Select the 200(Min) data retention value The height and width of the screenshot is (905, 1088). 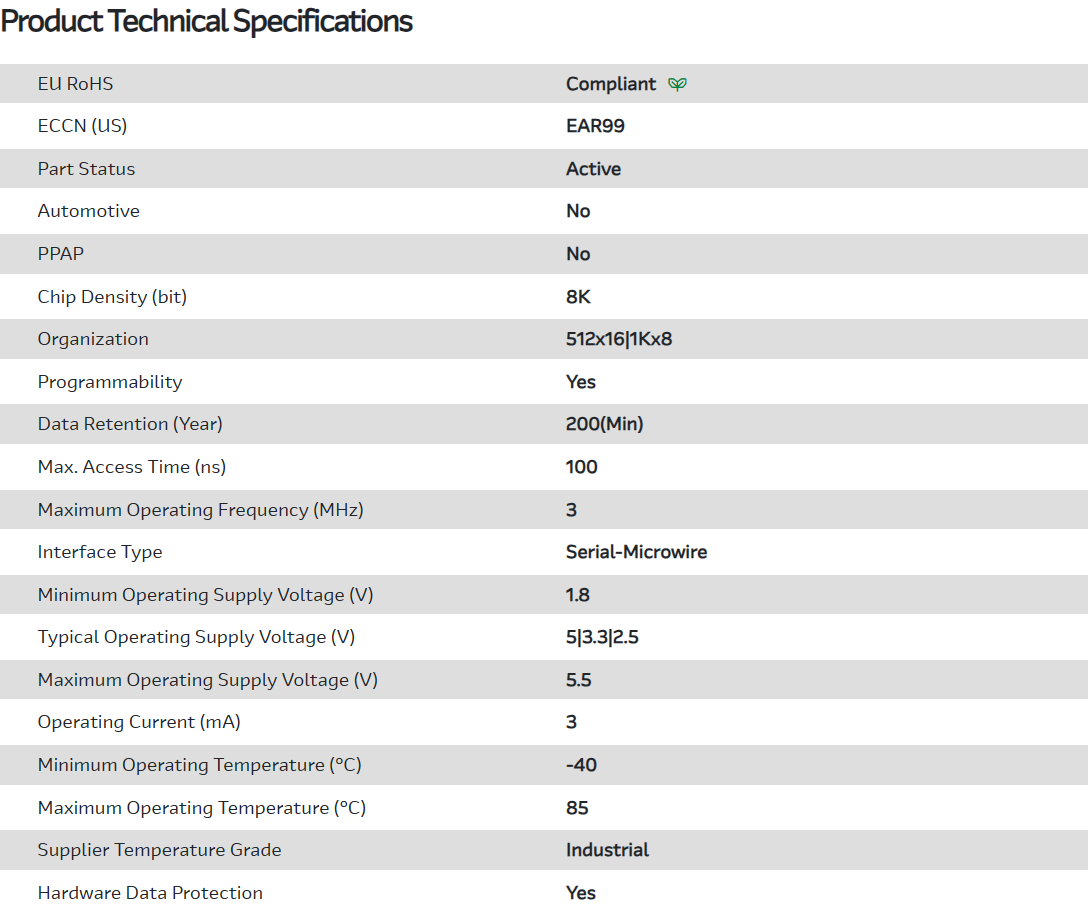604,424
